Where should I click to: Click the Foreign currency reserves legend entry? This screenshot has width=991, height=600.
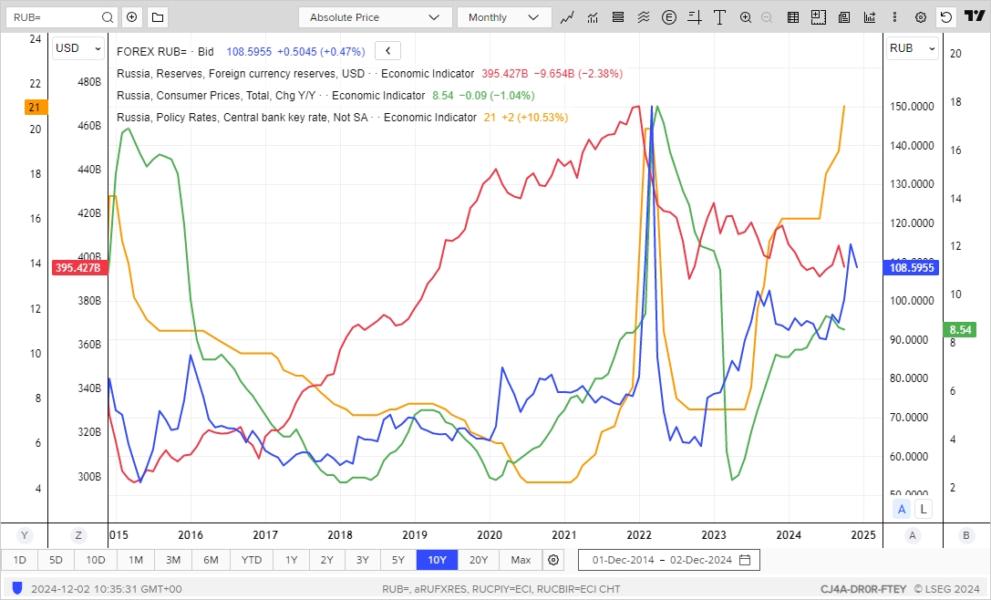[295, 74]
